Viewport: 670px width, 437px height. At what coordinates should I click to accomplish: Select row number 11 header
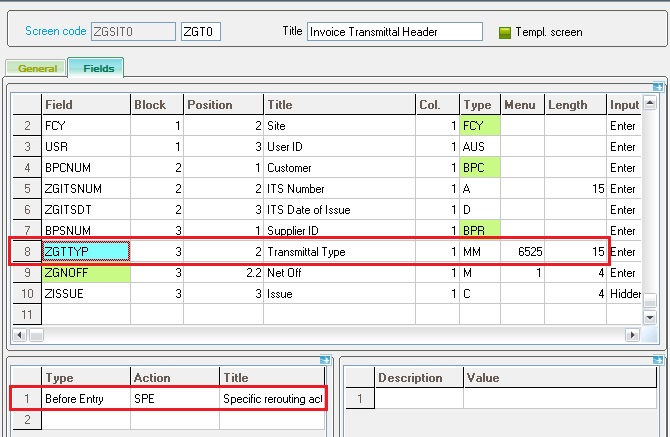[x=27, y=314]
